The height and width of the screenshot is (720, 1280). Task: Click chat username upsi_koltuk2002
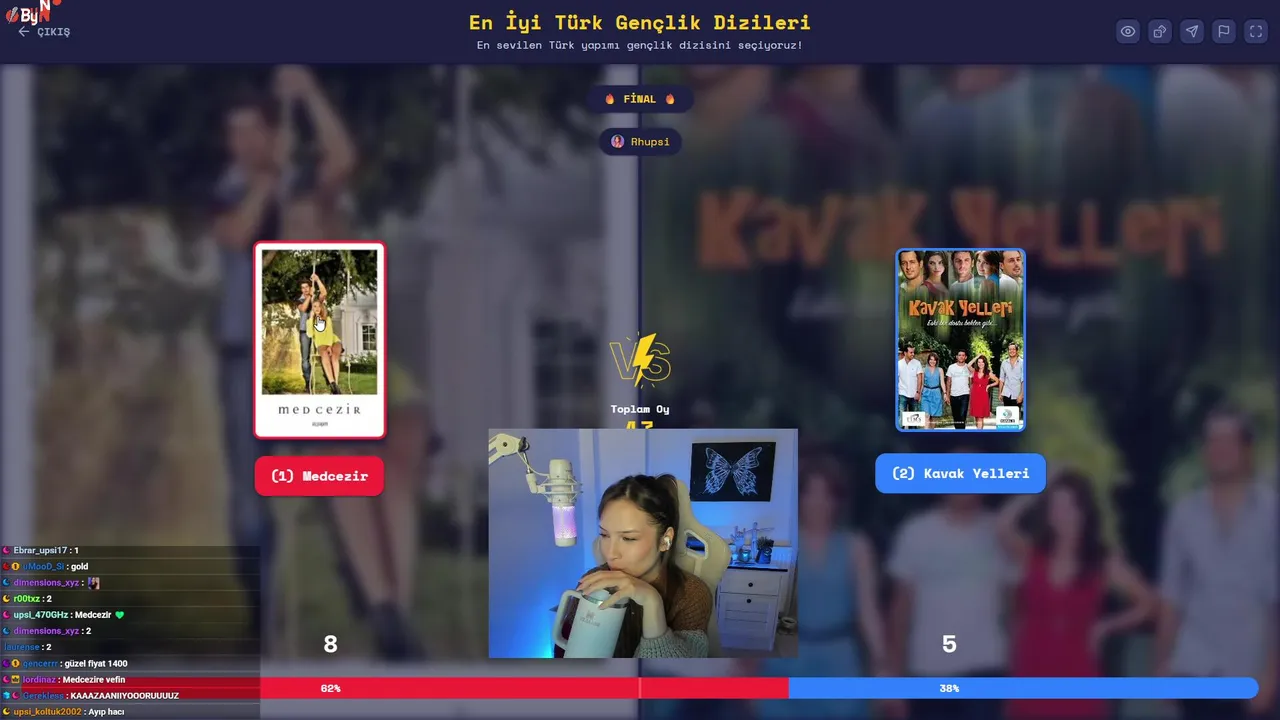click(47, 711)
